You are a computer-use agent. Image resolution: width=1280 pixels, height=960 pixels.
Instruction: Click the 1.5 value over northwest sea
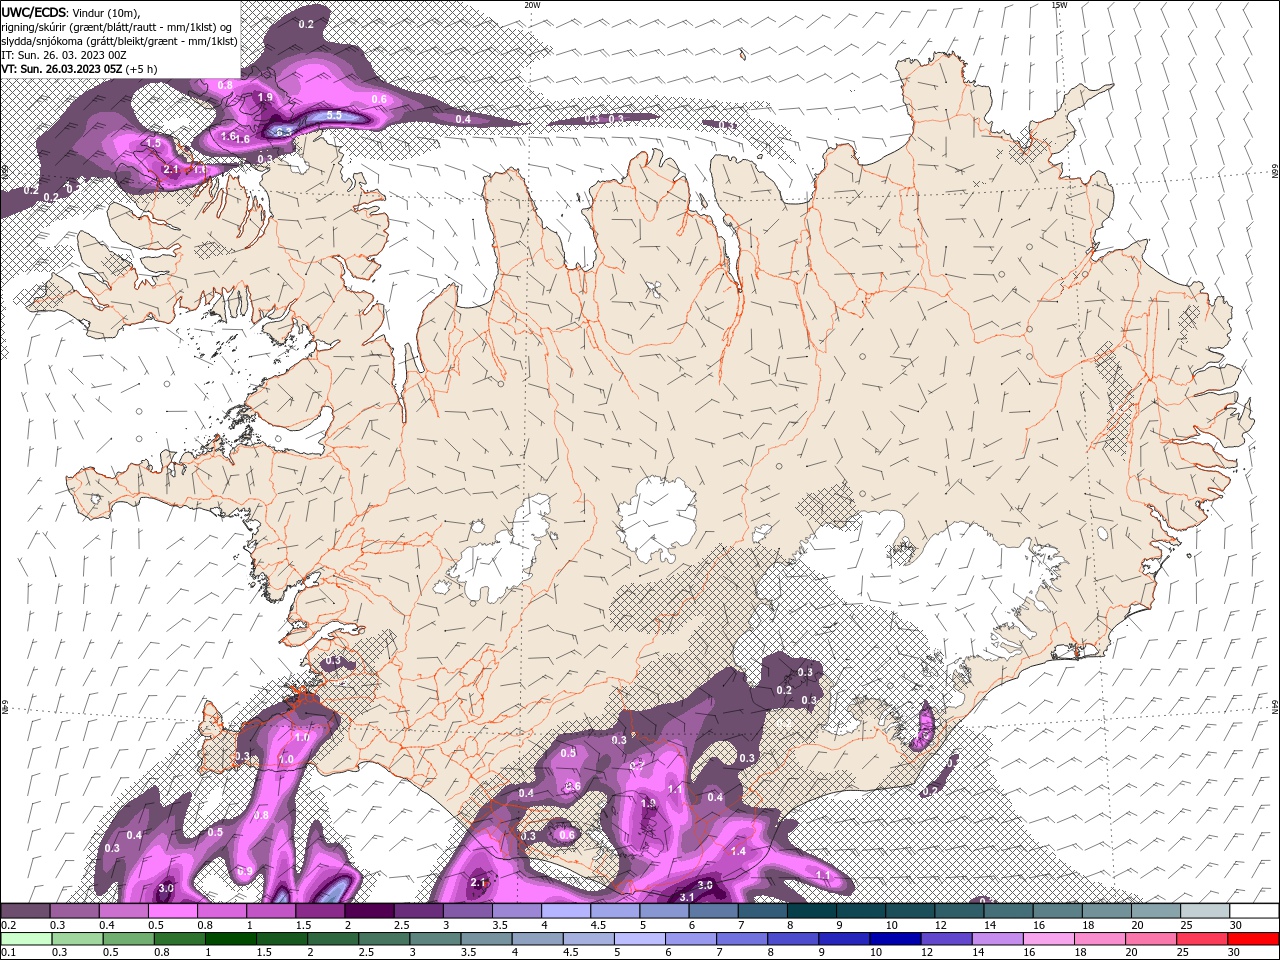click(153, 143)
